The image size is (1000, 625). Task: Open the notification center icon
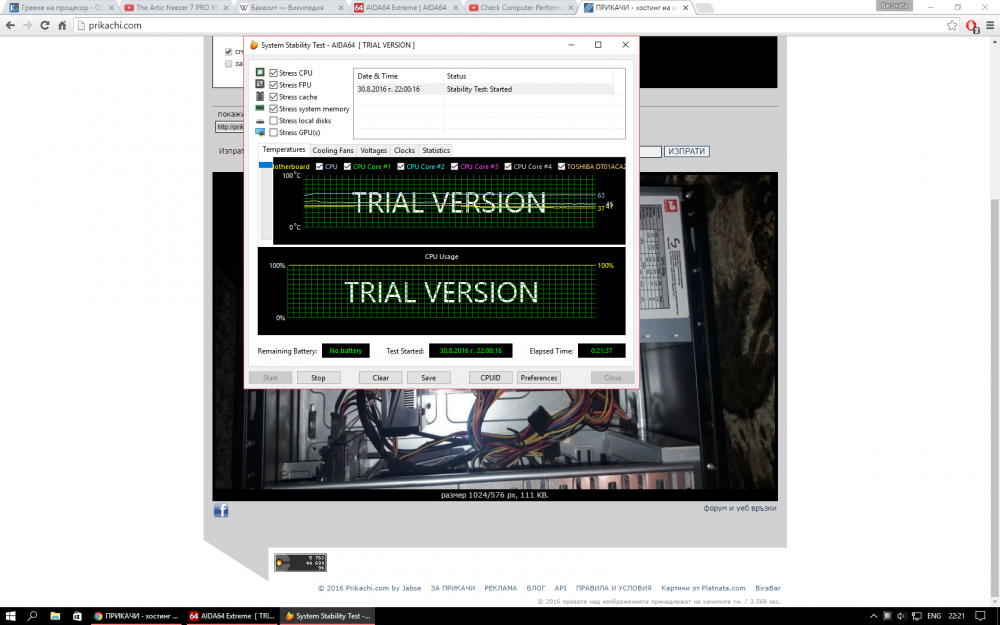980,616
